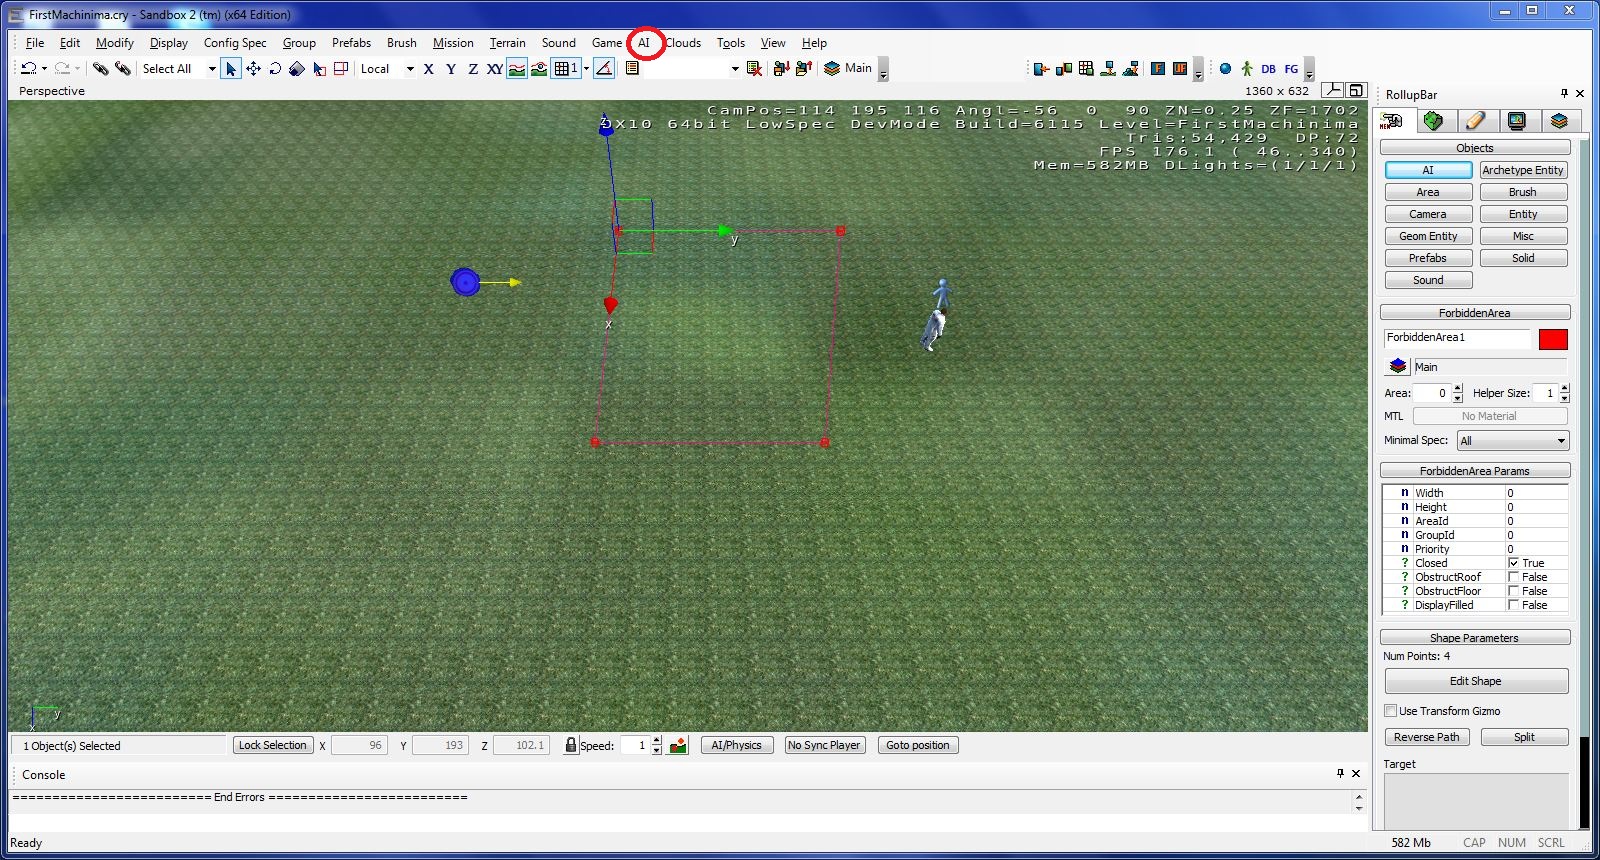This screenshot has height=860, width=1600.
Task: Constrain movement to the Z axis
Action: [473, 68]
